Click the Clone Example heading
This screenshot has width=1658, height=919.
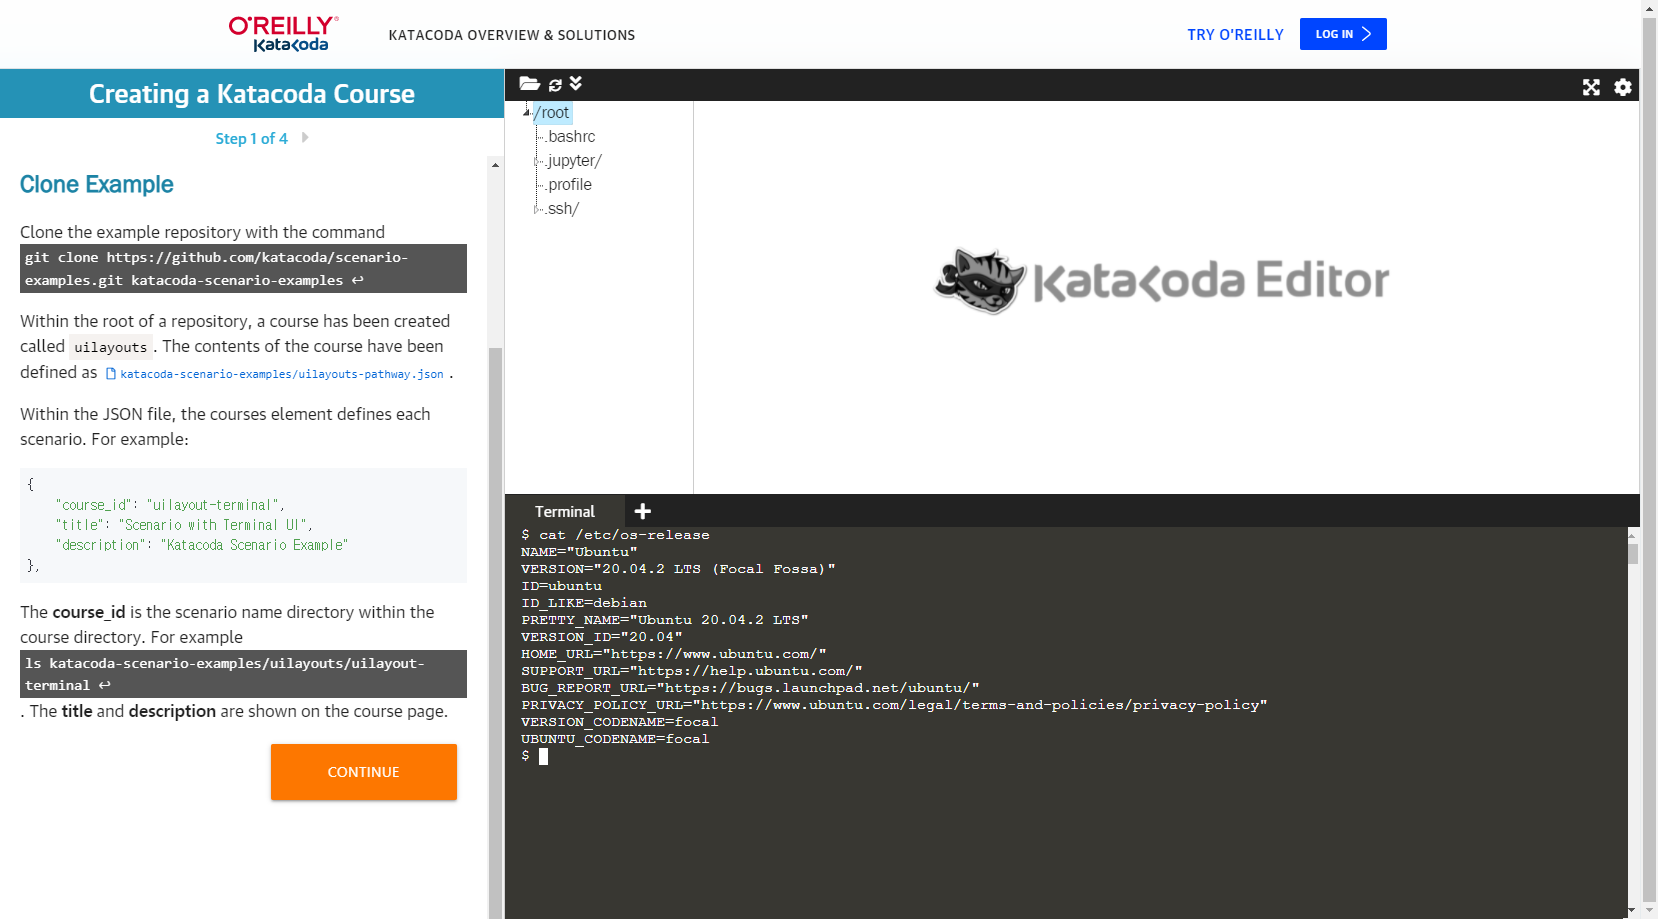(97, 185)
